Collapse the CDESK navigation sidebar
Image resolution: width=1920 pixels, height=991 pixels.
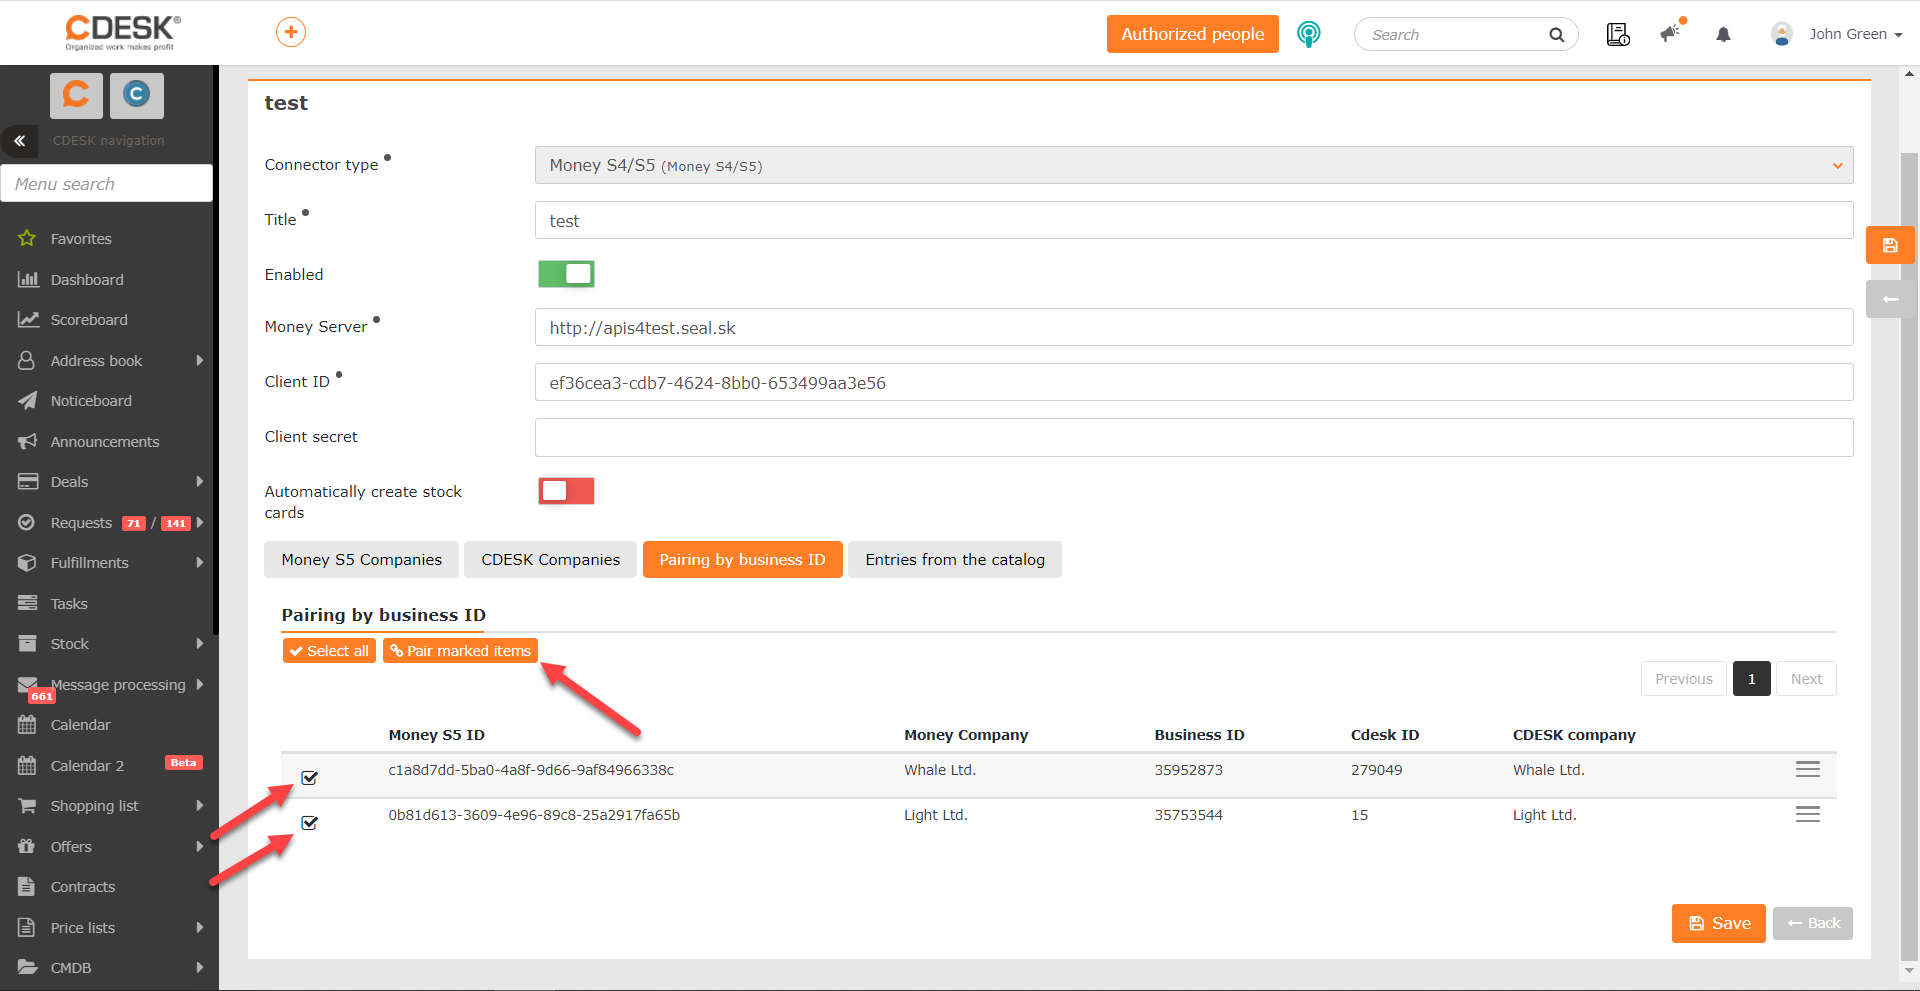19,141
